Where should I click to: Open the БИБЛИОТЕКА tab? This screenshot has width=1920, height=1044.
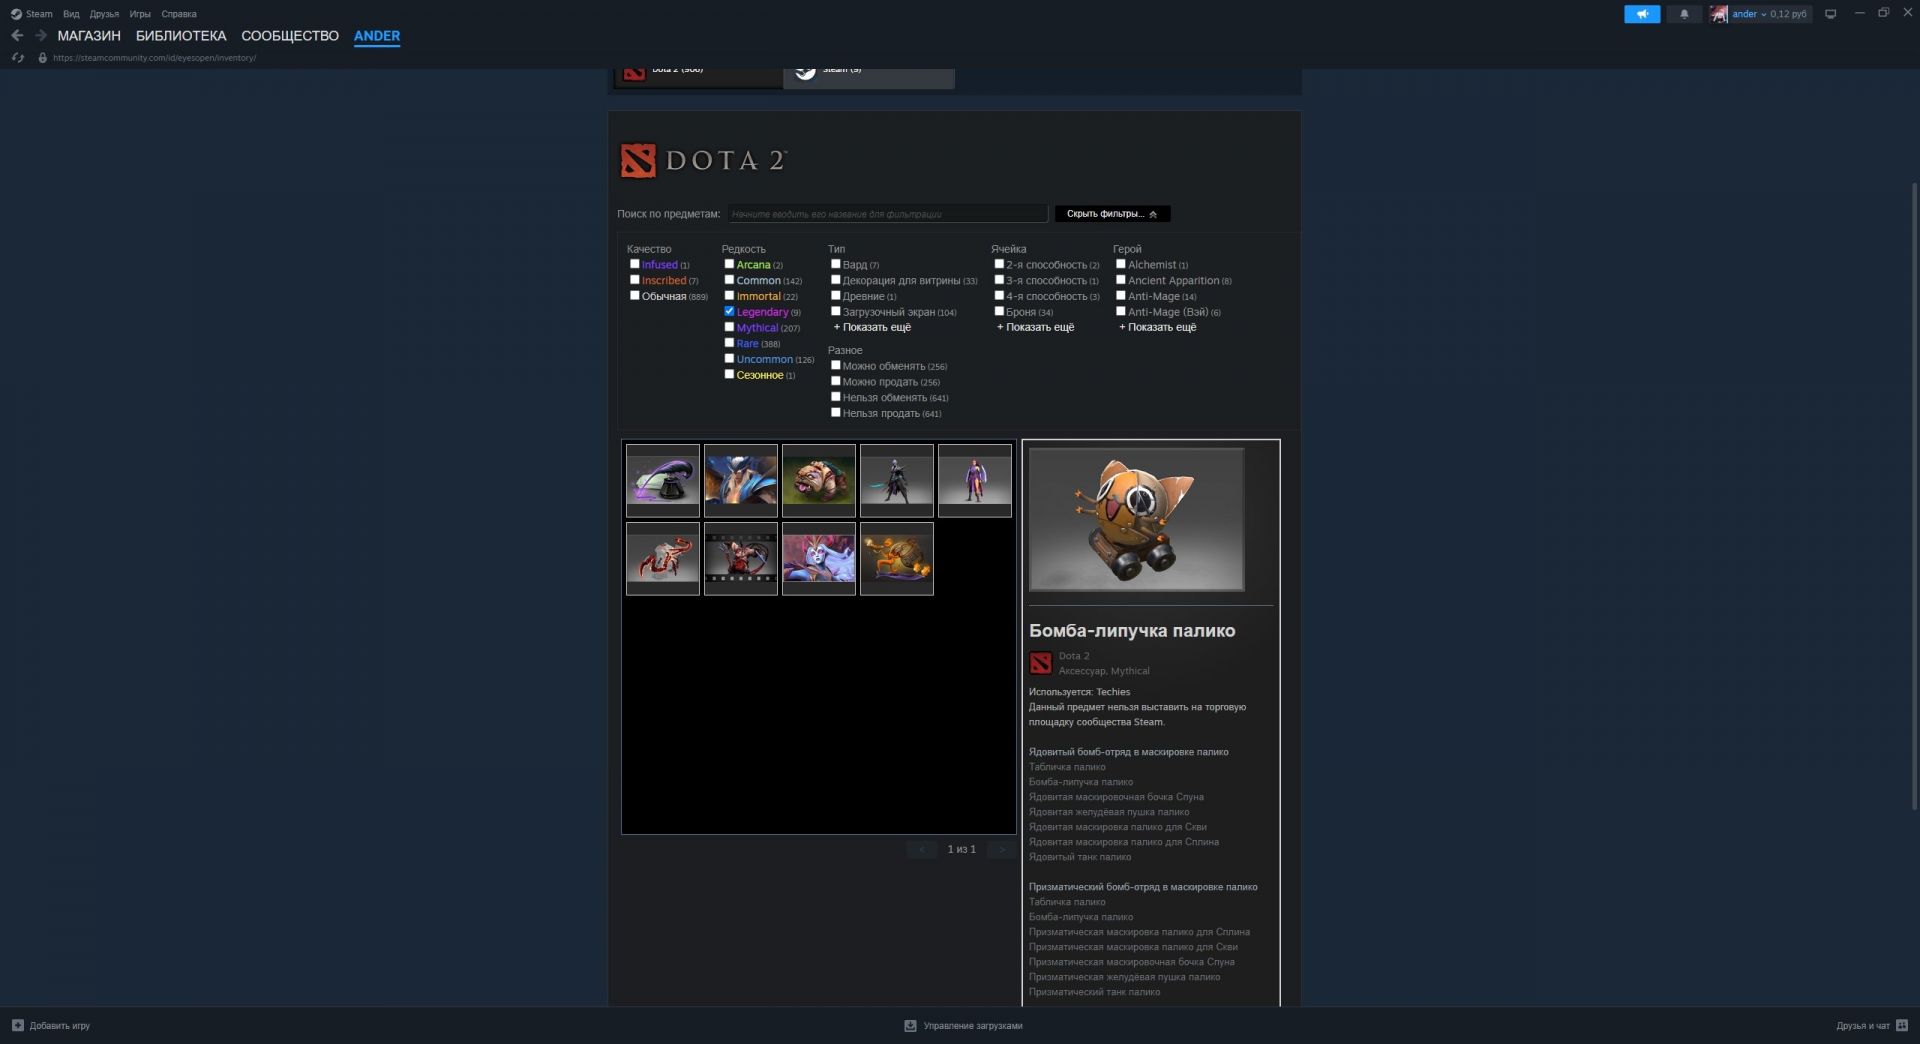(x=181, y=36)
